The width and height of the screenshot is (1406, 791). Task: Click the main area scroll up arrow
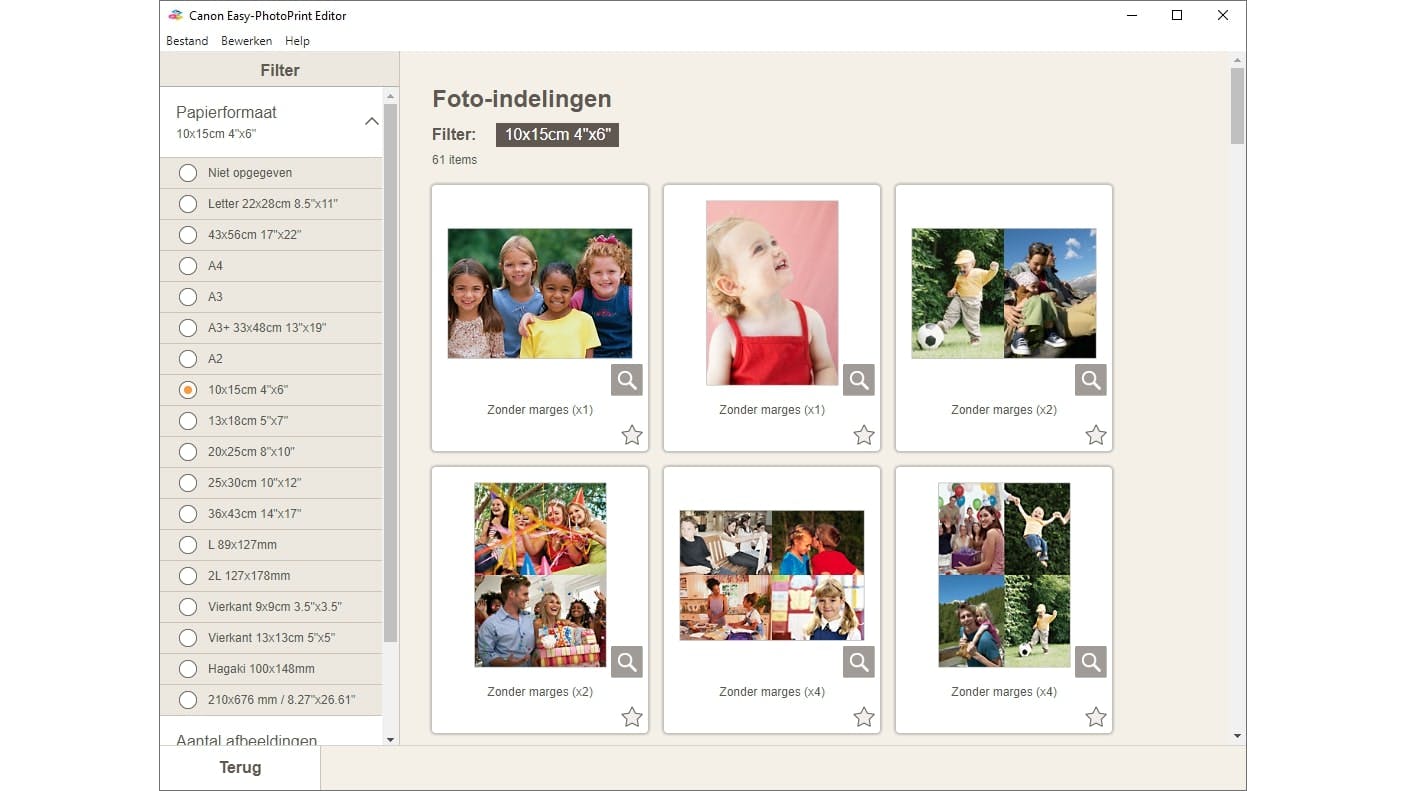[x=1238, y=60]
